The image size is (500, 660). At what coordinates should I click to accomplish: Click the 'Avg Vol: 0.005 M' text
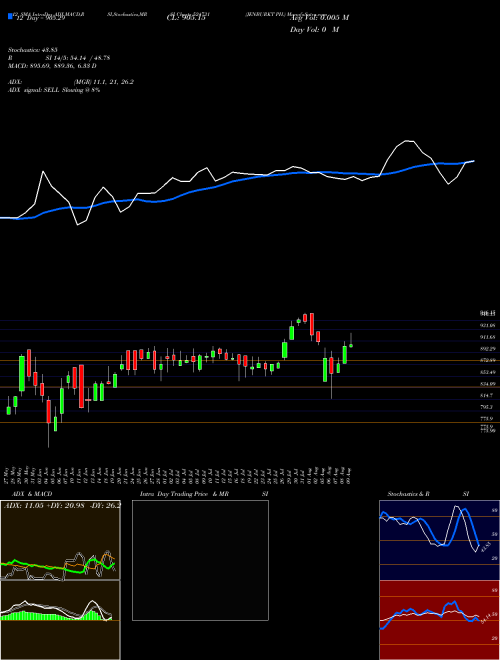(x=319, y=17)
